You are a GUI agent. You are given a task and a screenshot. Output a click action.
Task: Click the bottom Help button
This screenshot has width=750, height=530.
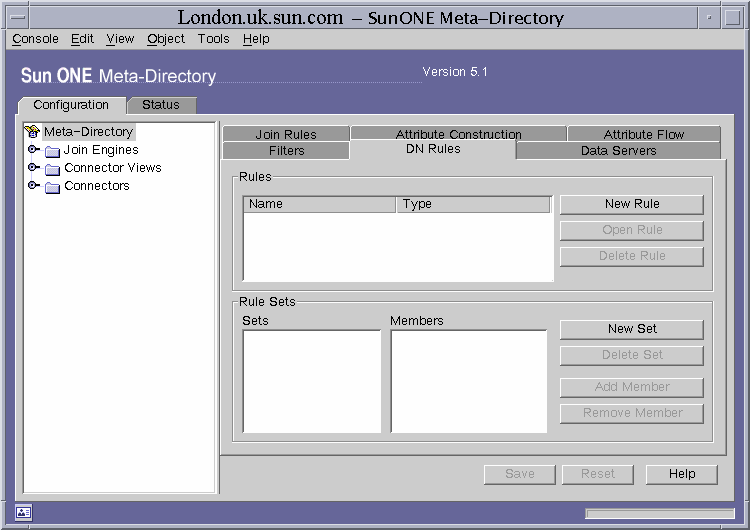682,474
